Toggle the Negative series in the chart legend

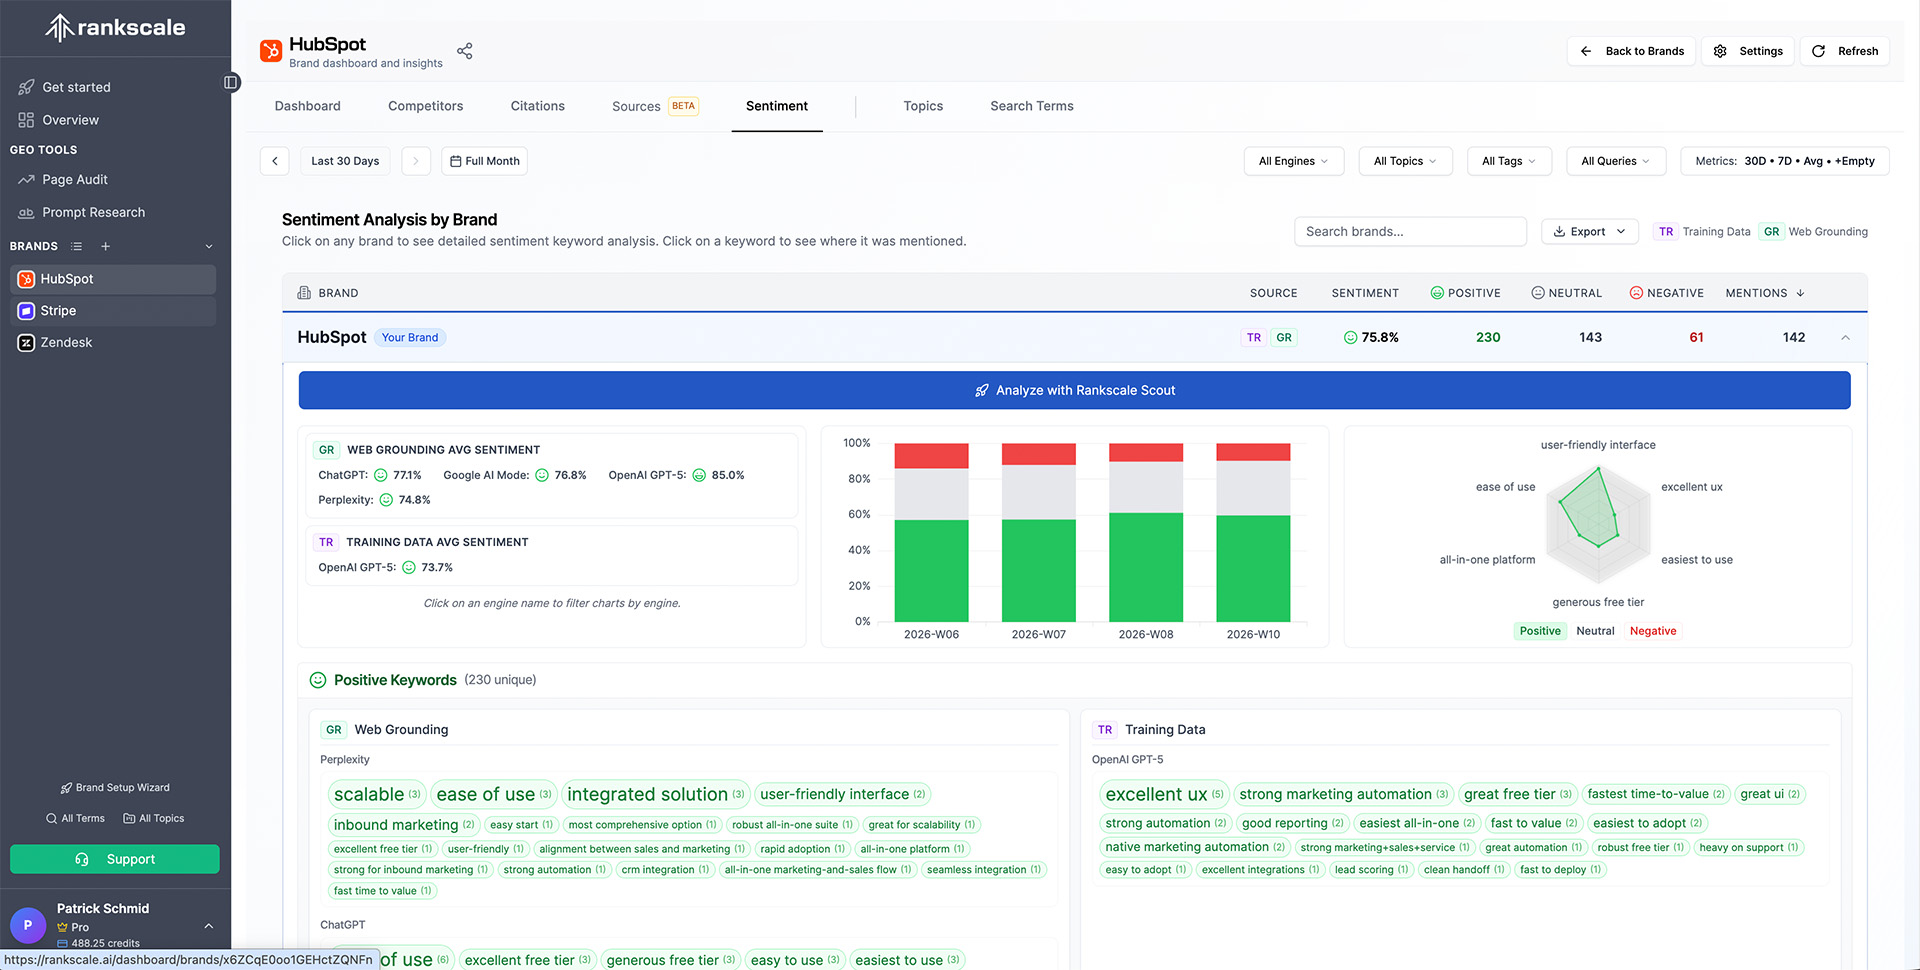[x=1652, y=631]
